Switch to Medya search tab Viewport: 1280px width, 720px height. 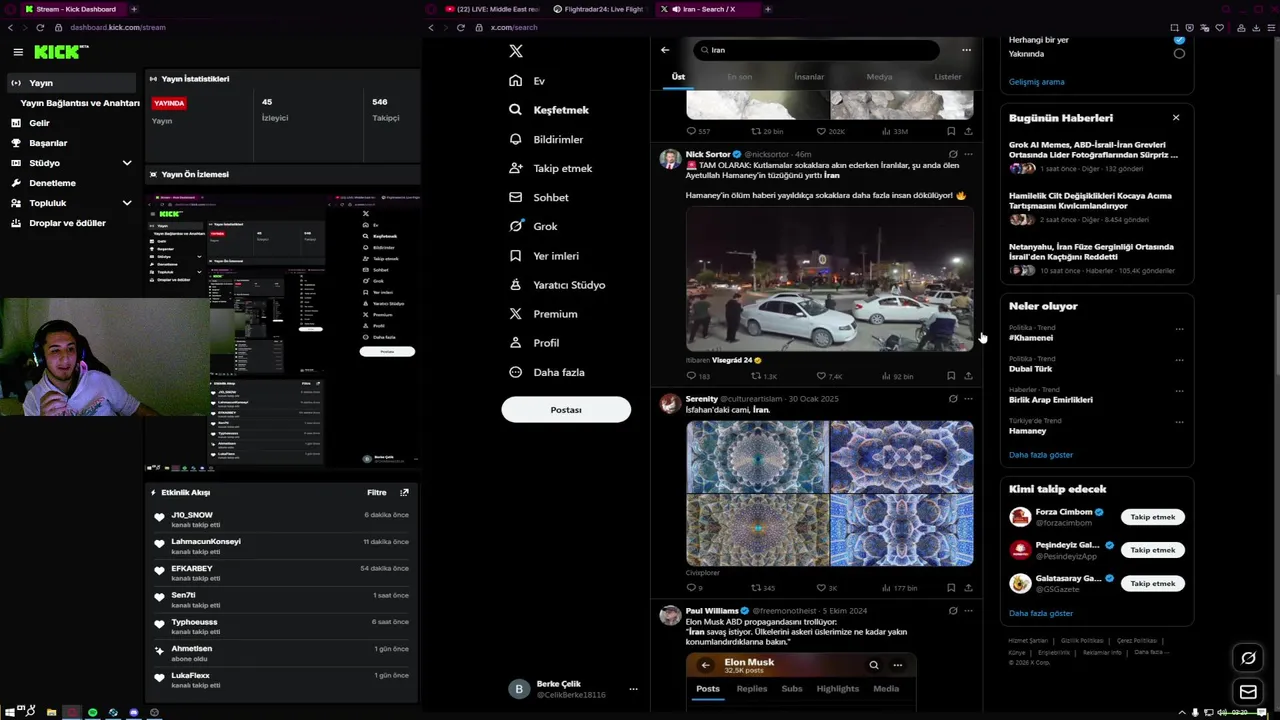pyautogui.click(x=879, y=77)
